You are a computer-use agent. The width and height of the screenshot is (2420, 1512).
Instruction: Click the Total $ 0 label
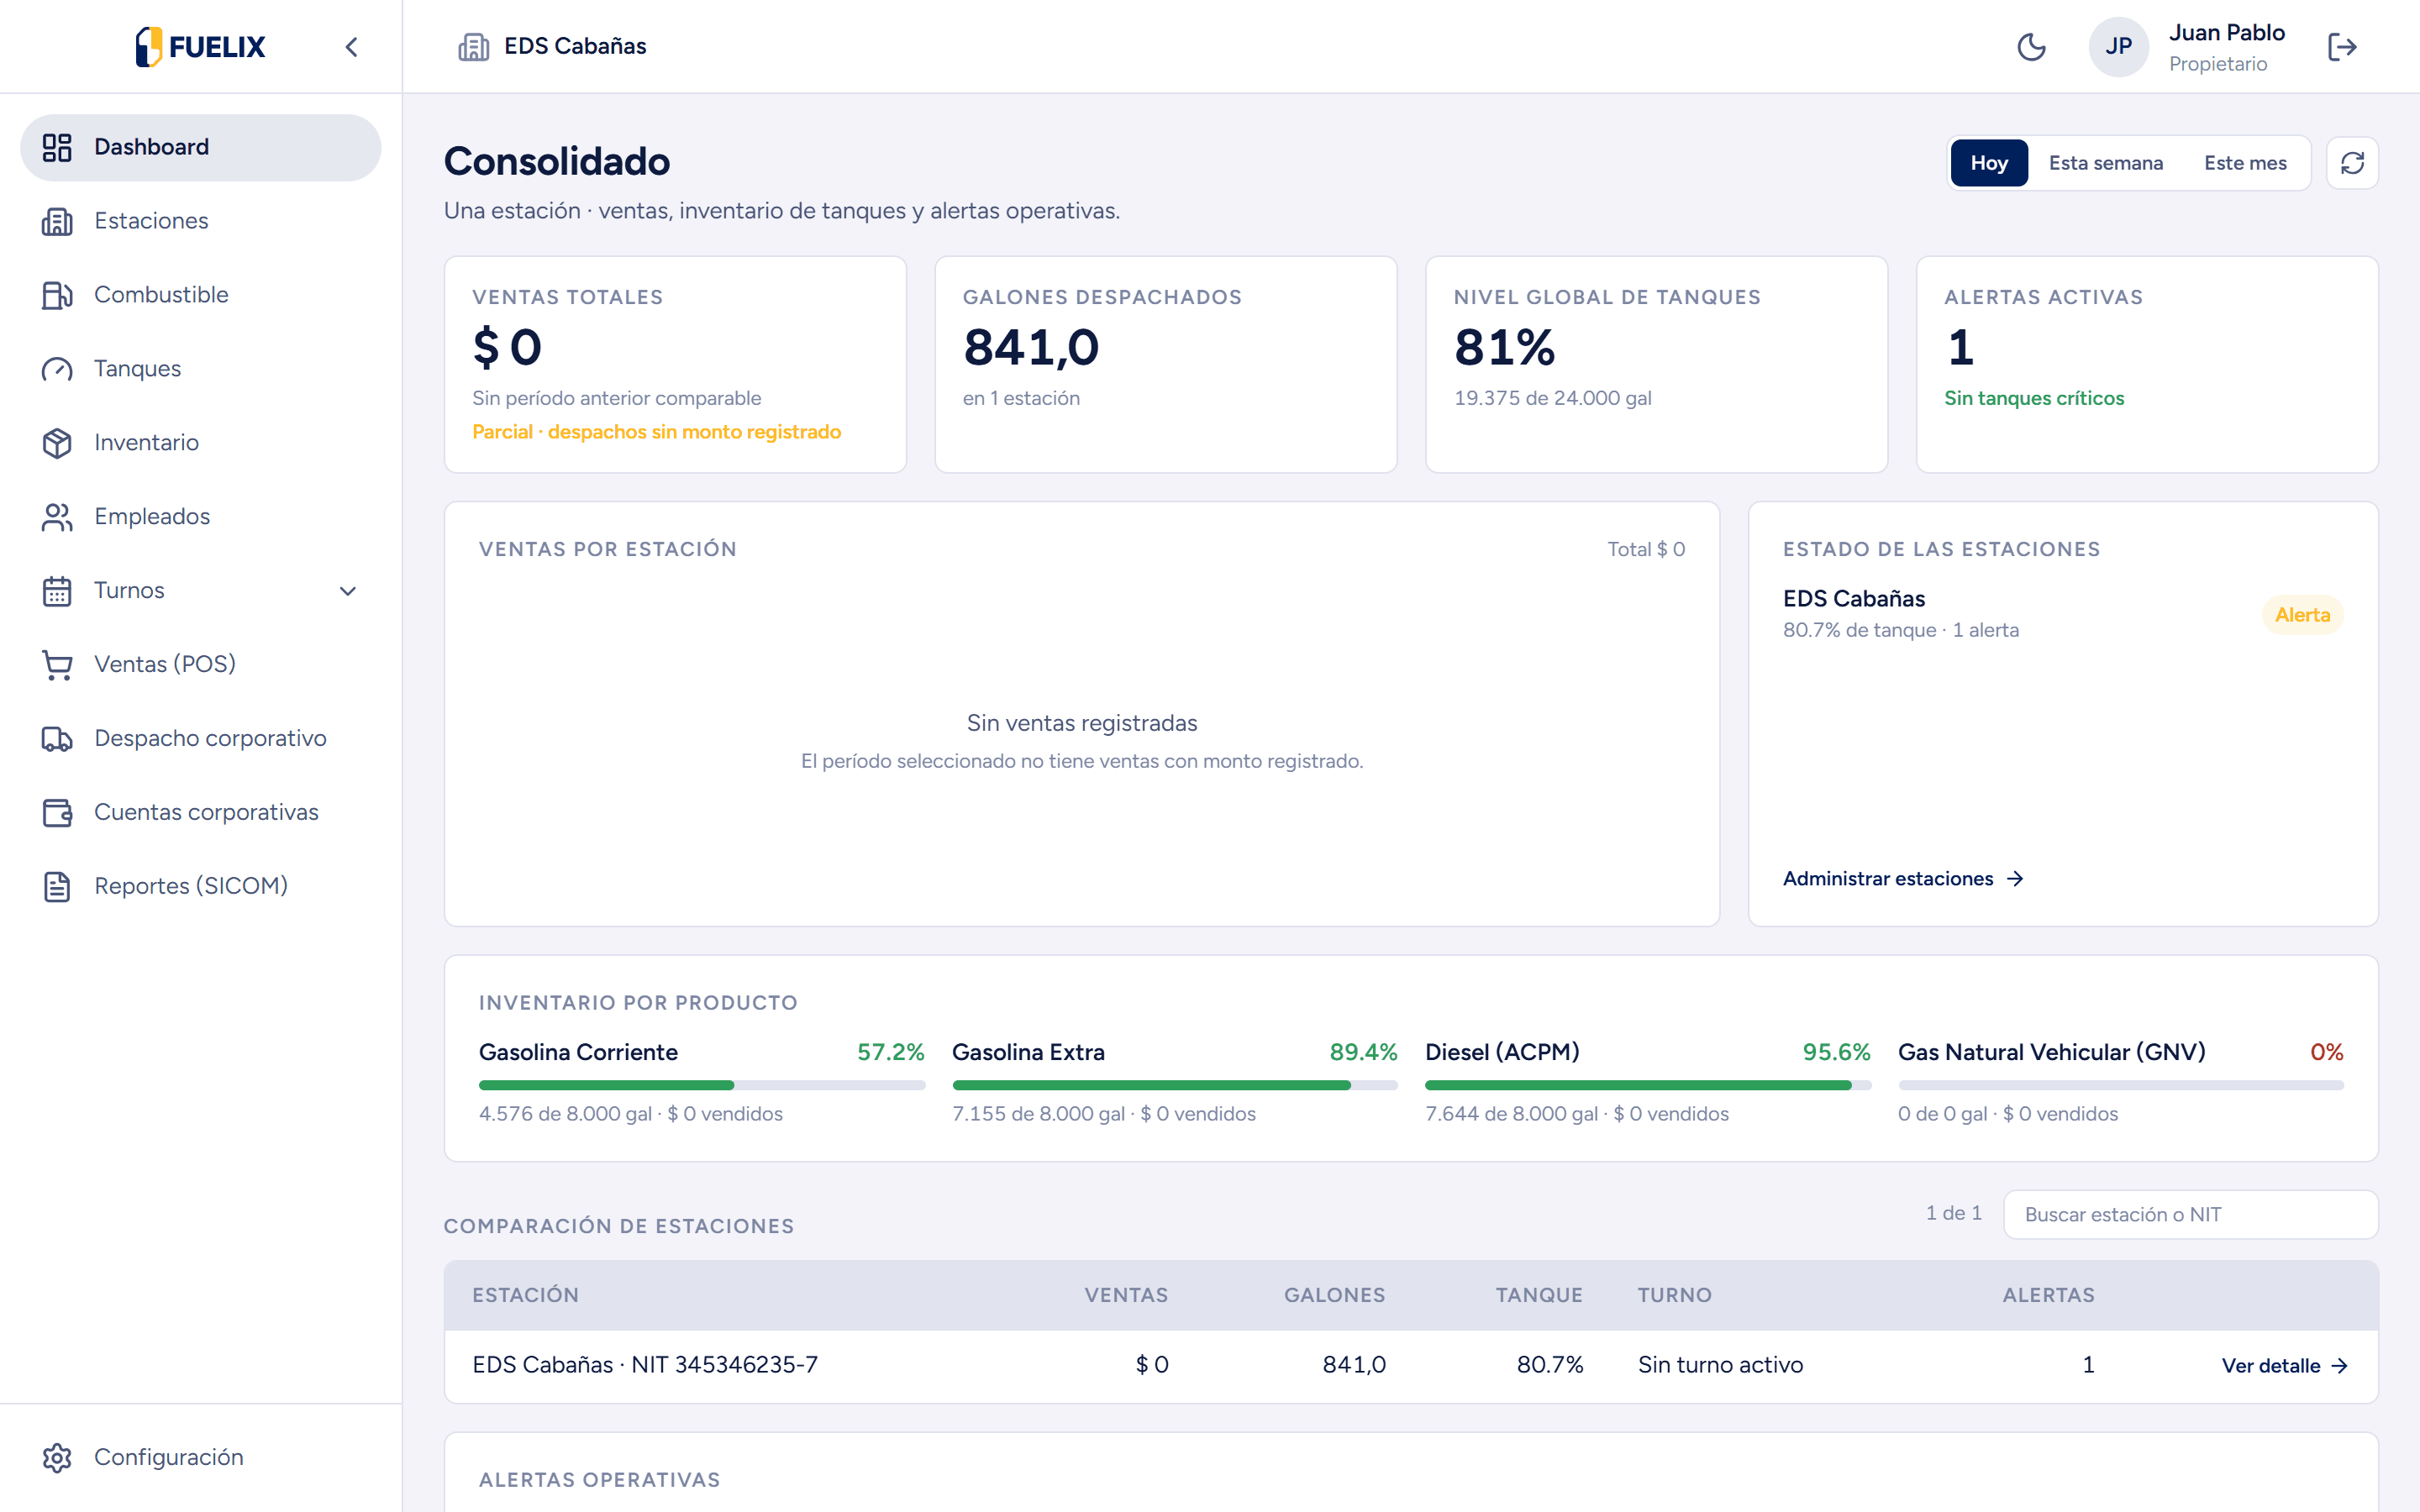point(1646,549)
